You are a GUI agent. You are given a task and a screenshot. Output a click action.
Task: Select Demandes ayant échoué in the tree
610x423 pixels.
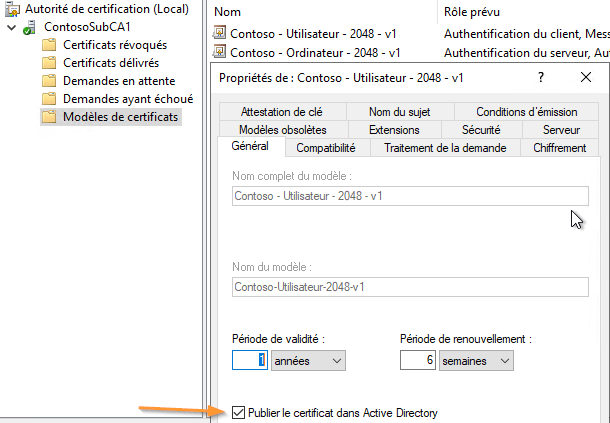(128, 99)
